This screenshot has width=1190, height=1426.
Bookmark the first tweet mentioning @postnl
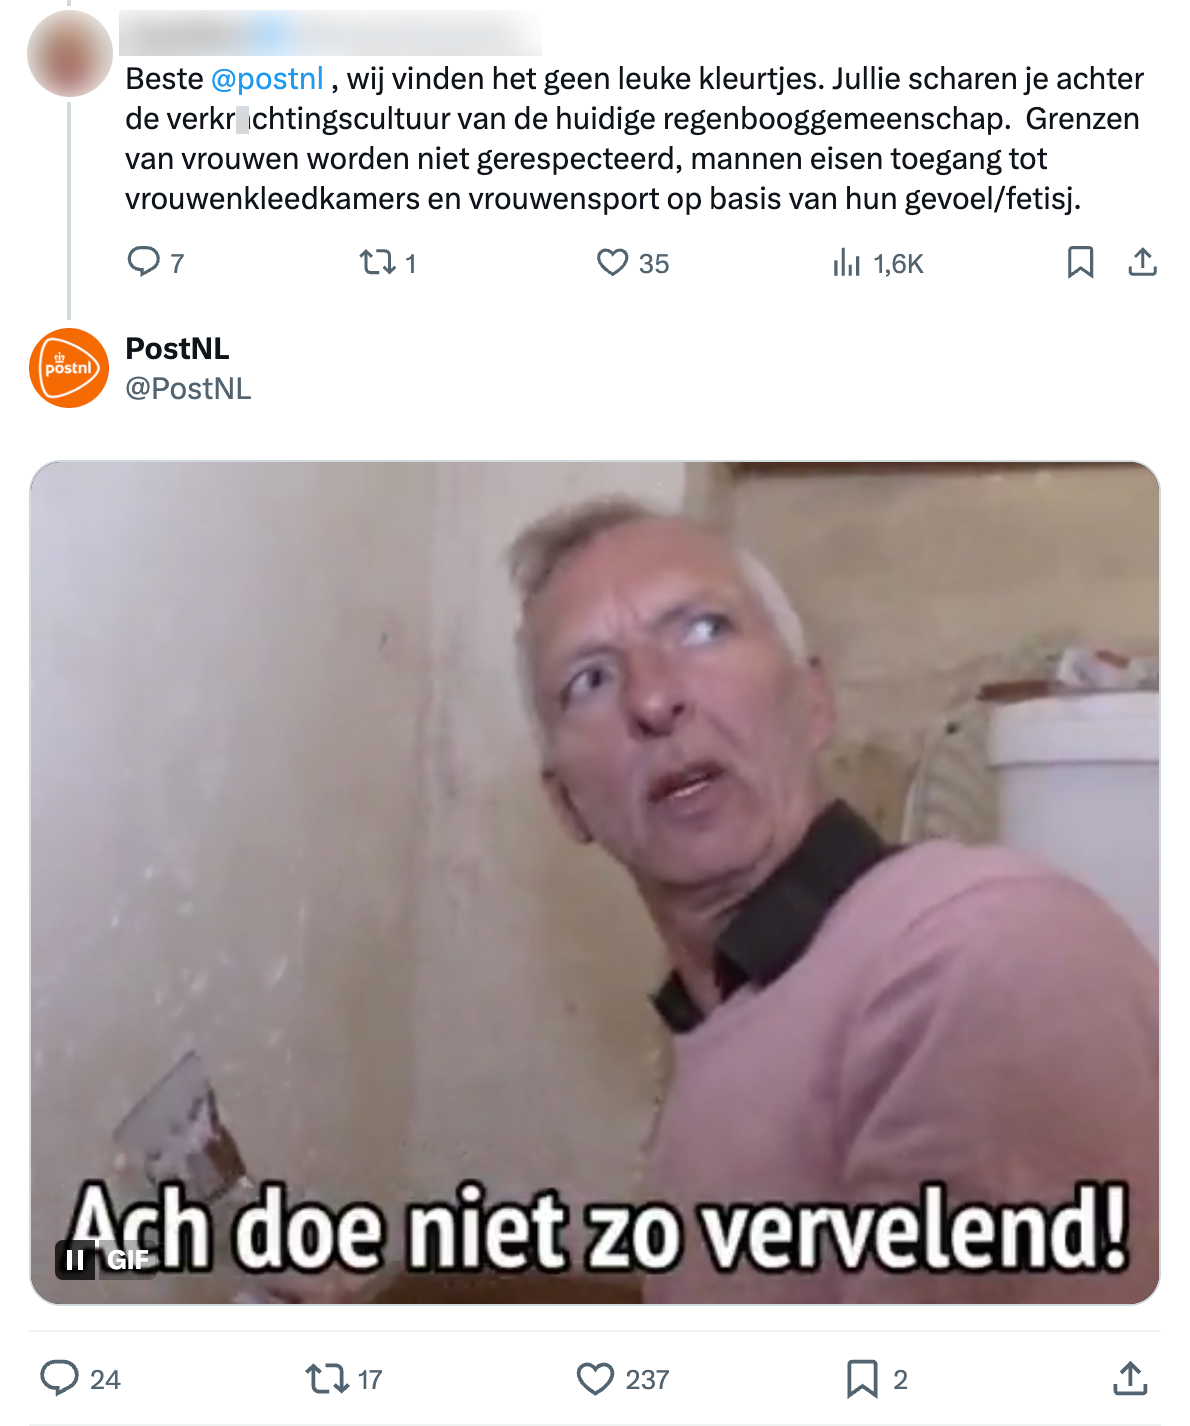[1080, 262]
